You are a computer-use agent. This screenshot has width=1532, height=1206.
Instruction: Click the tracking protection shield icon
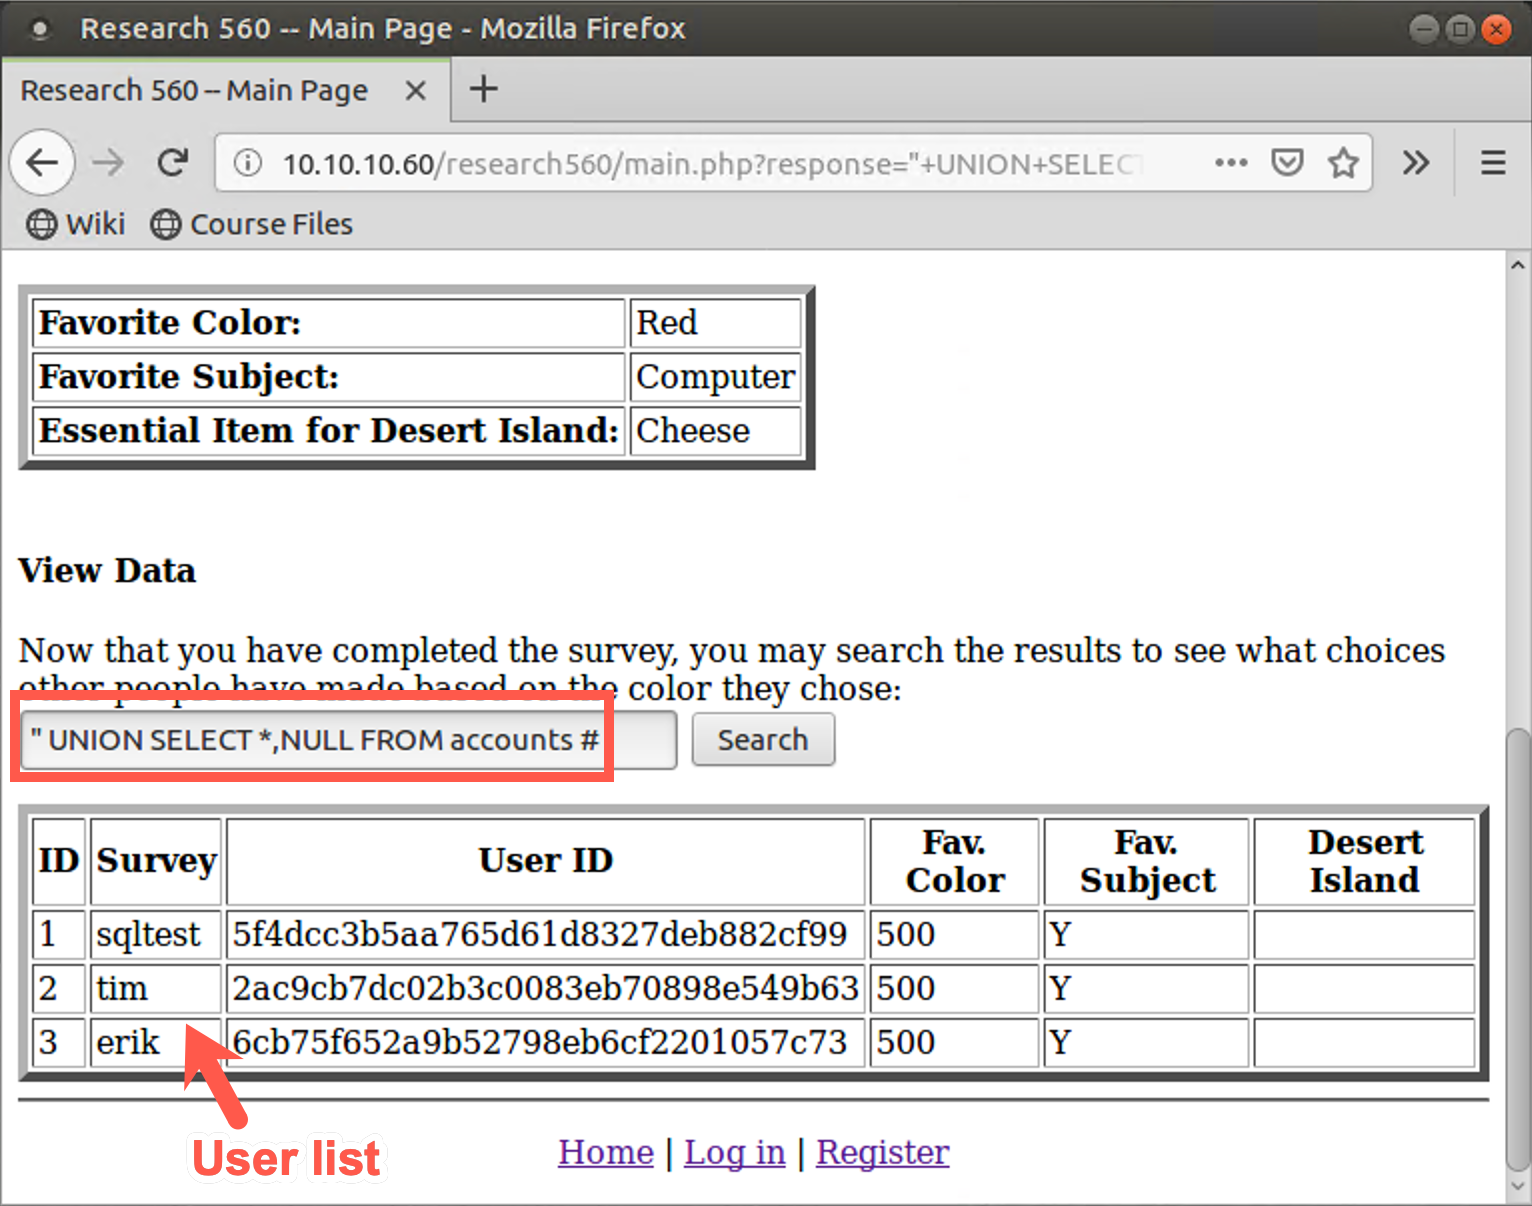(1287, 162)
